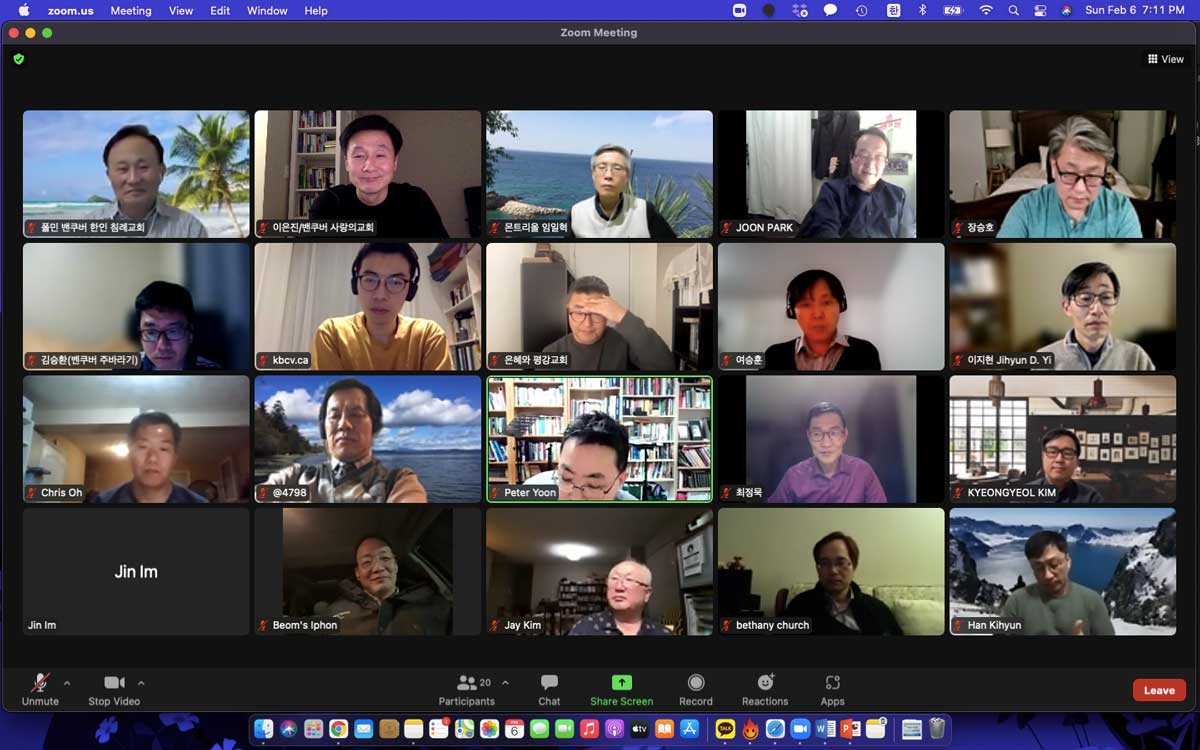Unmute the microphone
The width and height of the screenshot is (1200, 750).
click(40, 689)
